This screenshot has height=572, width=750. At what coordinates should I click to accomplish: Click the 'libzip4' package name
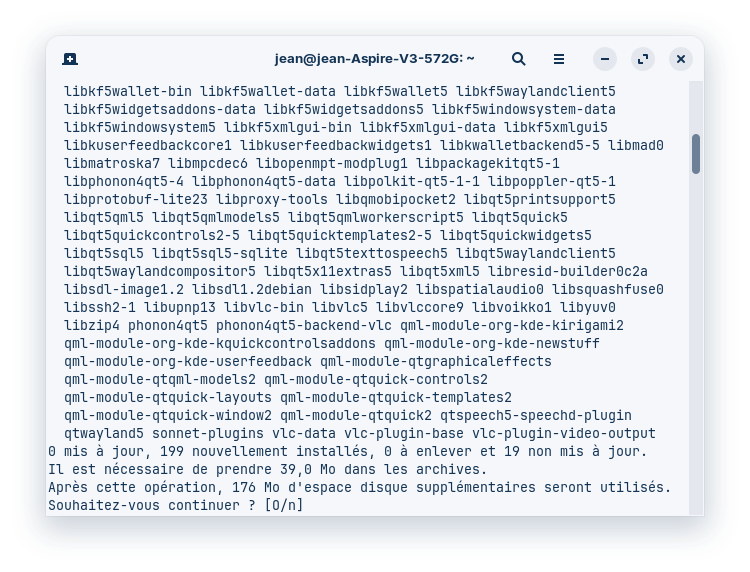click(92, 325)
